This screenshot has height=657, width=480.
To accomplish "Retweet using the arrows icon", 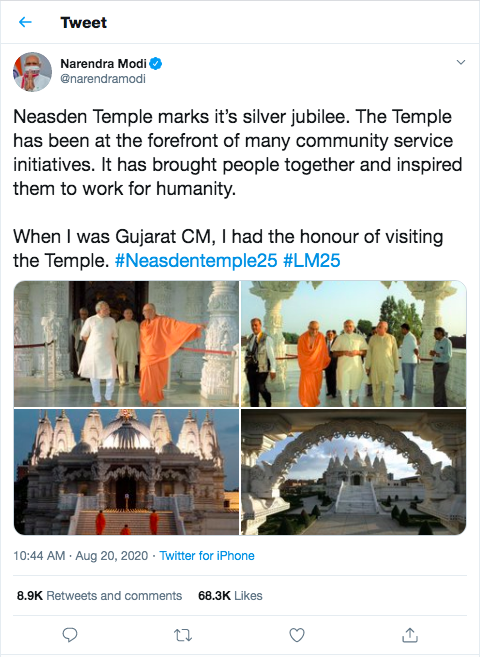I will click(183, 636).
